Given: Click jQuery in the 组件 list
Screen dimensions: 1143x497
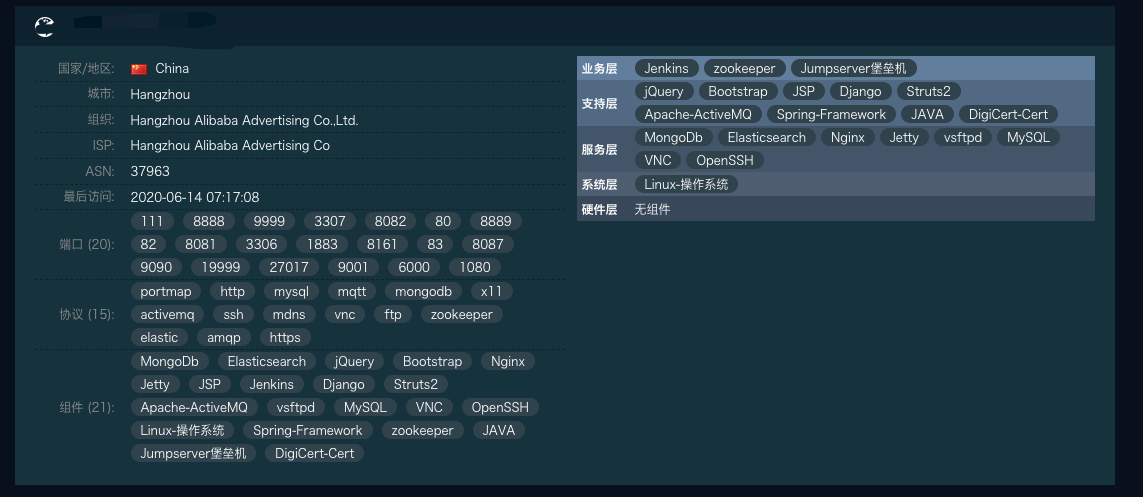Looking at the screenshot, I should 354,361.
